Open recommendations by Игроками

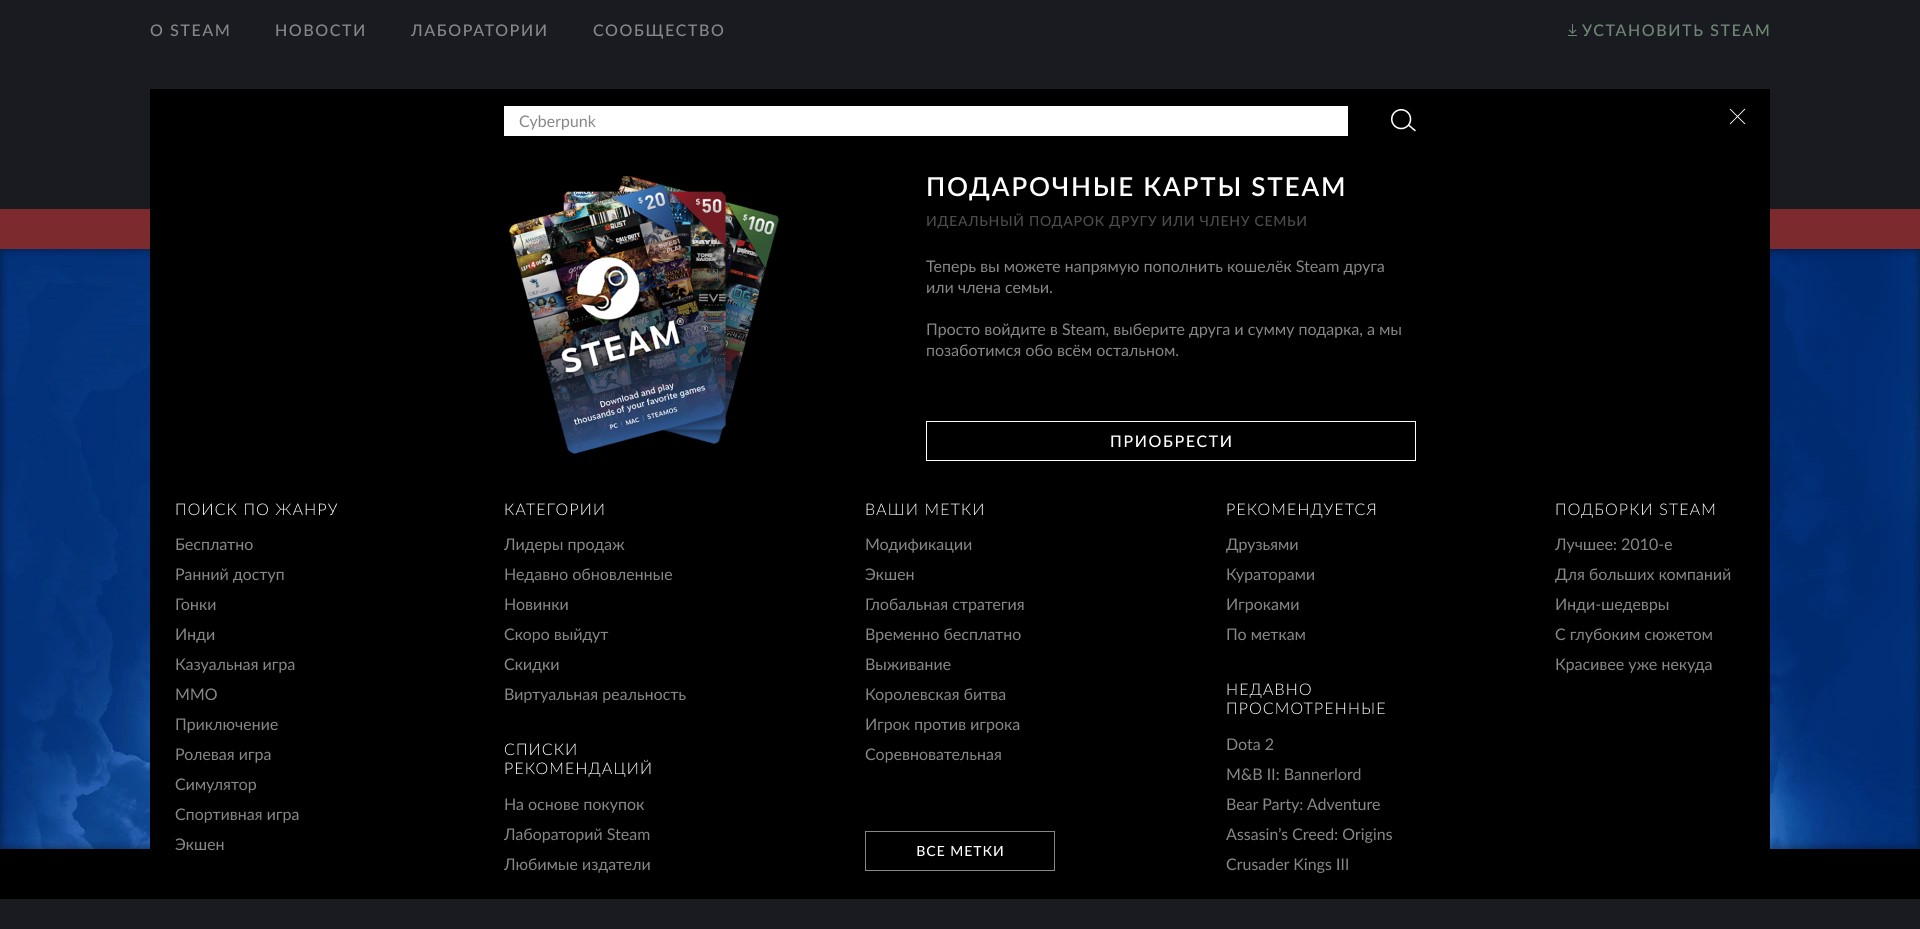pos(1263,605)
